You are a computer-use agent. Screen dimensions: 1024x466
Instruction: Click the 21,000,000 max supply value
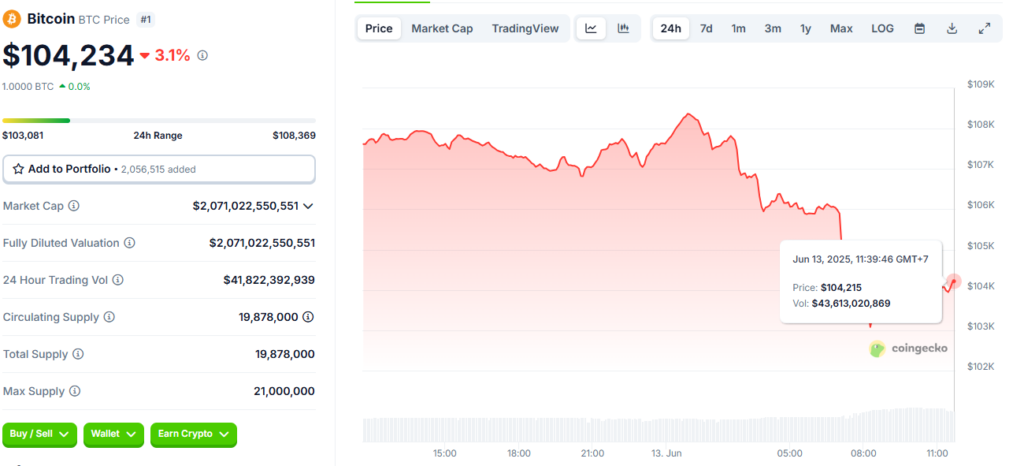(x=284, y=392)
